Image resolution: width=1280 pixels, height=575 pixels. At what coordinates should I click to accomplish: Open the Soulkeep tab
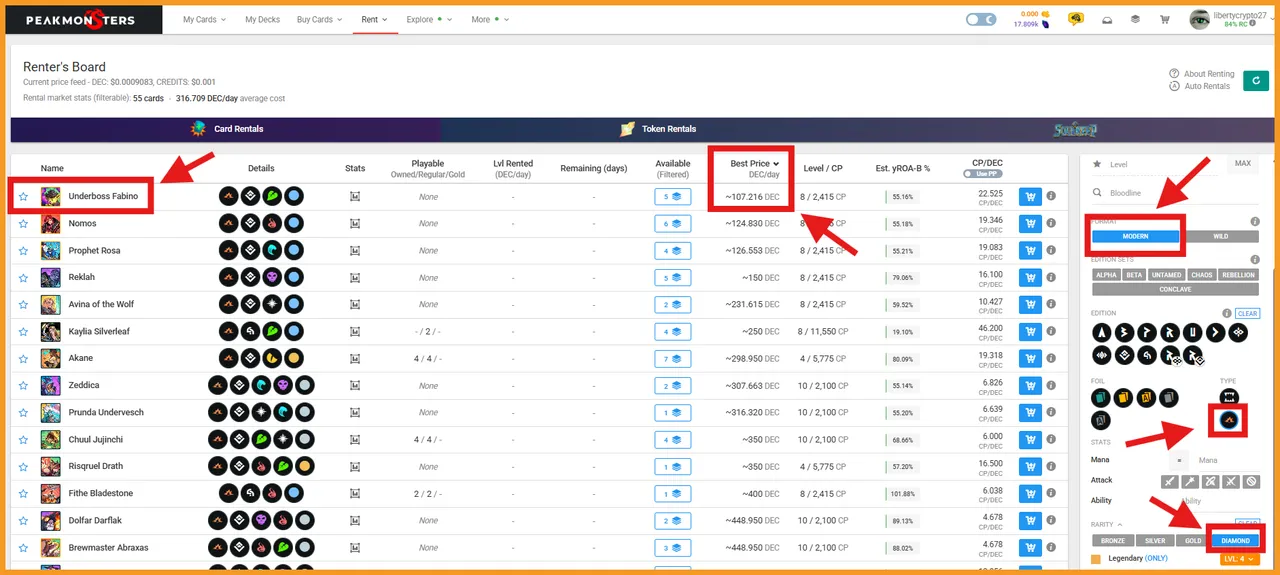pyautogui.click(x=1075, y=129)
